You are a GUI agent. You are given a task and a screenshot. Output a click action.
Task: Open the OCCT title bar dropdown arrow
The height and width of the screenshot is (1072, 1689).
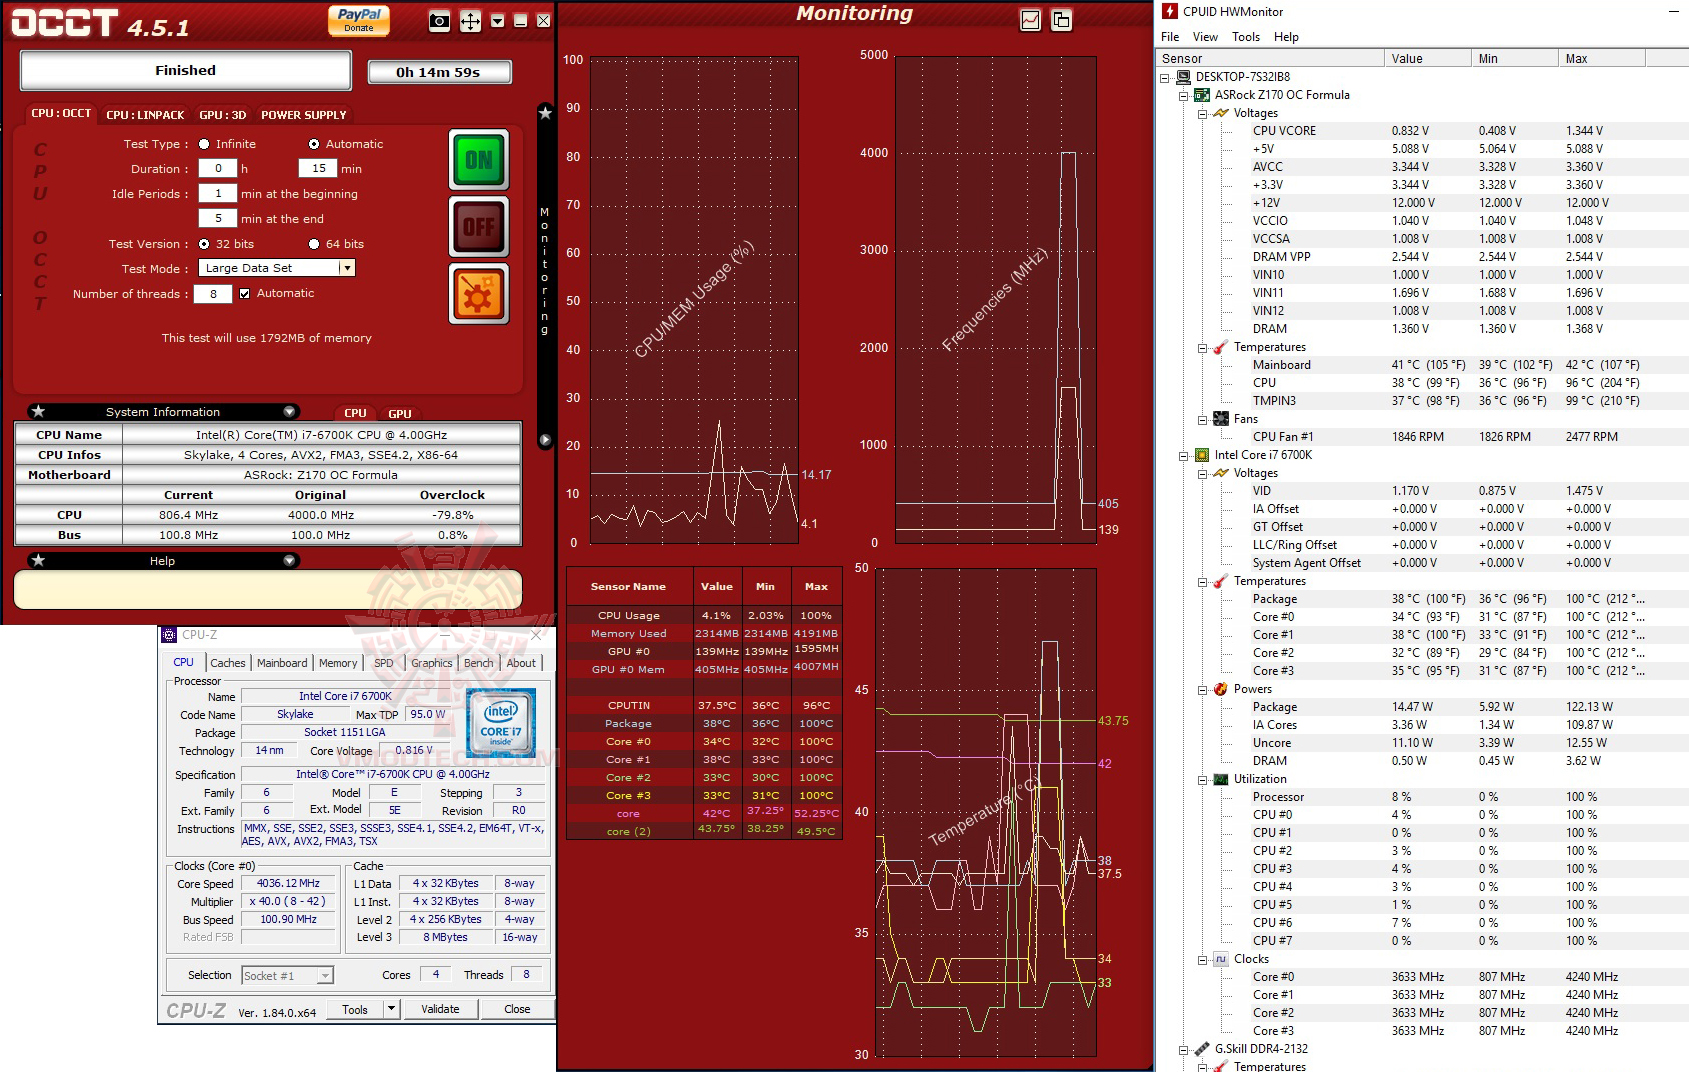pyautogui.click(x=498, y=21)
